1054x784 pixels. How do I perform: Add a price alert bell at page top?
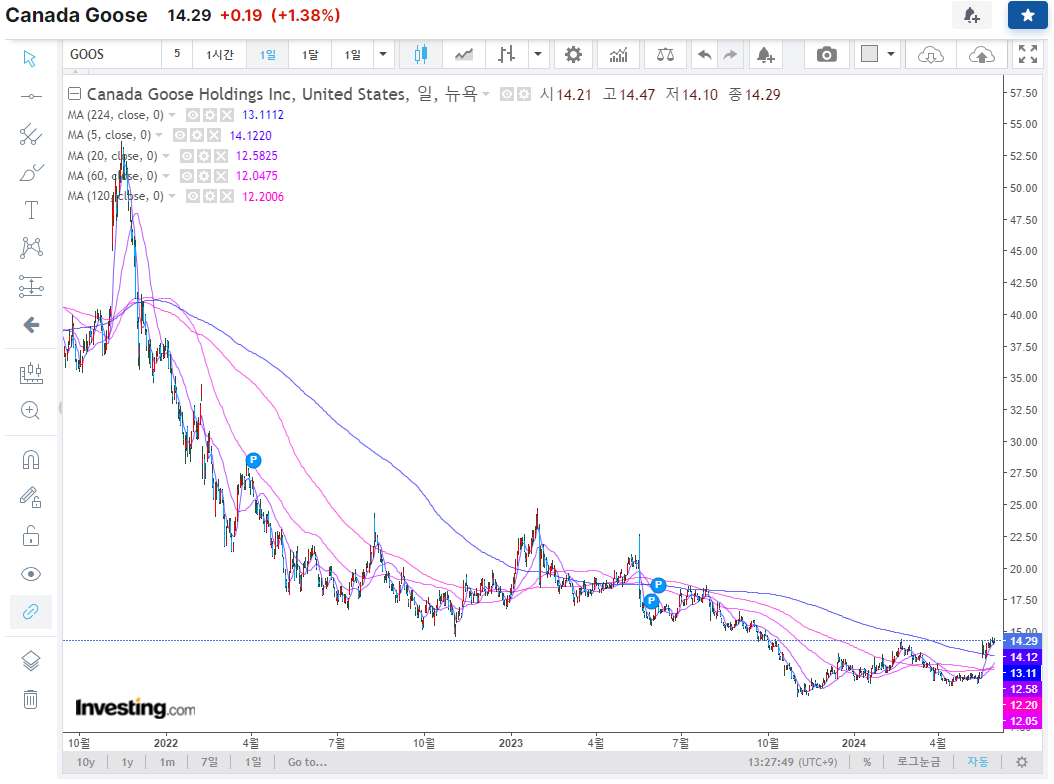971,15
